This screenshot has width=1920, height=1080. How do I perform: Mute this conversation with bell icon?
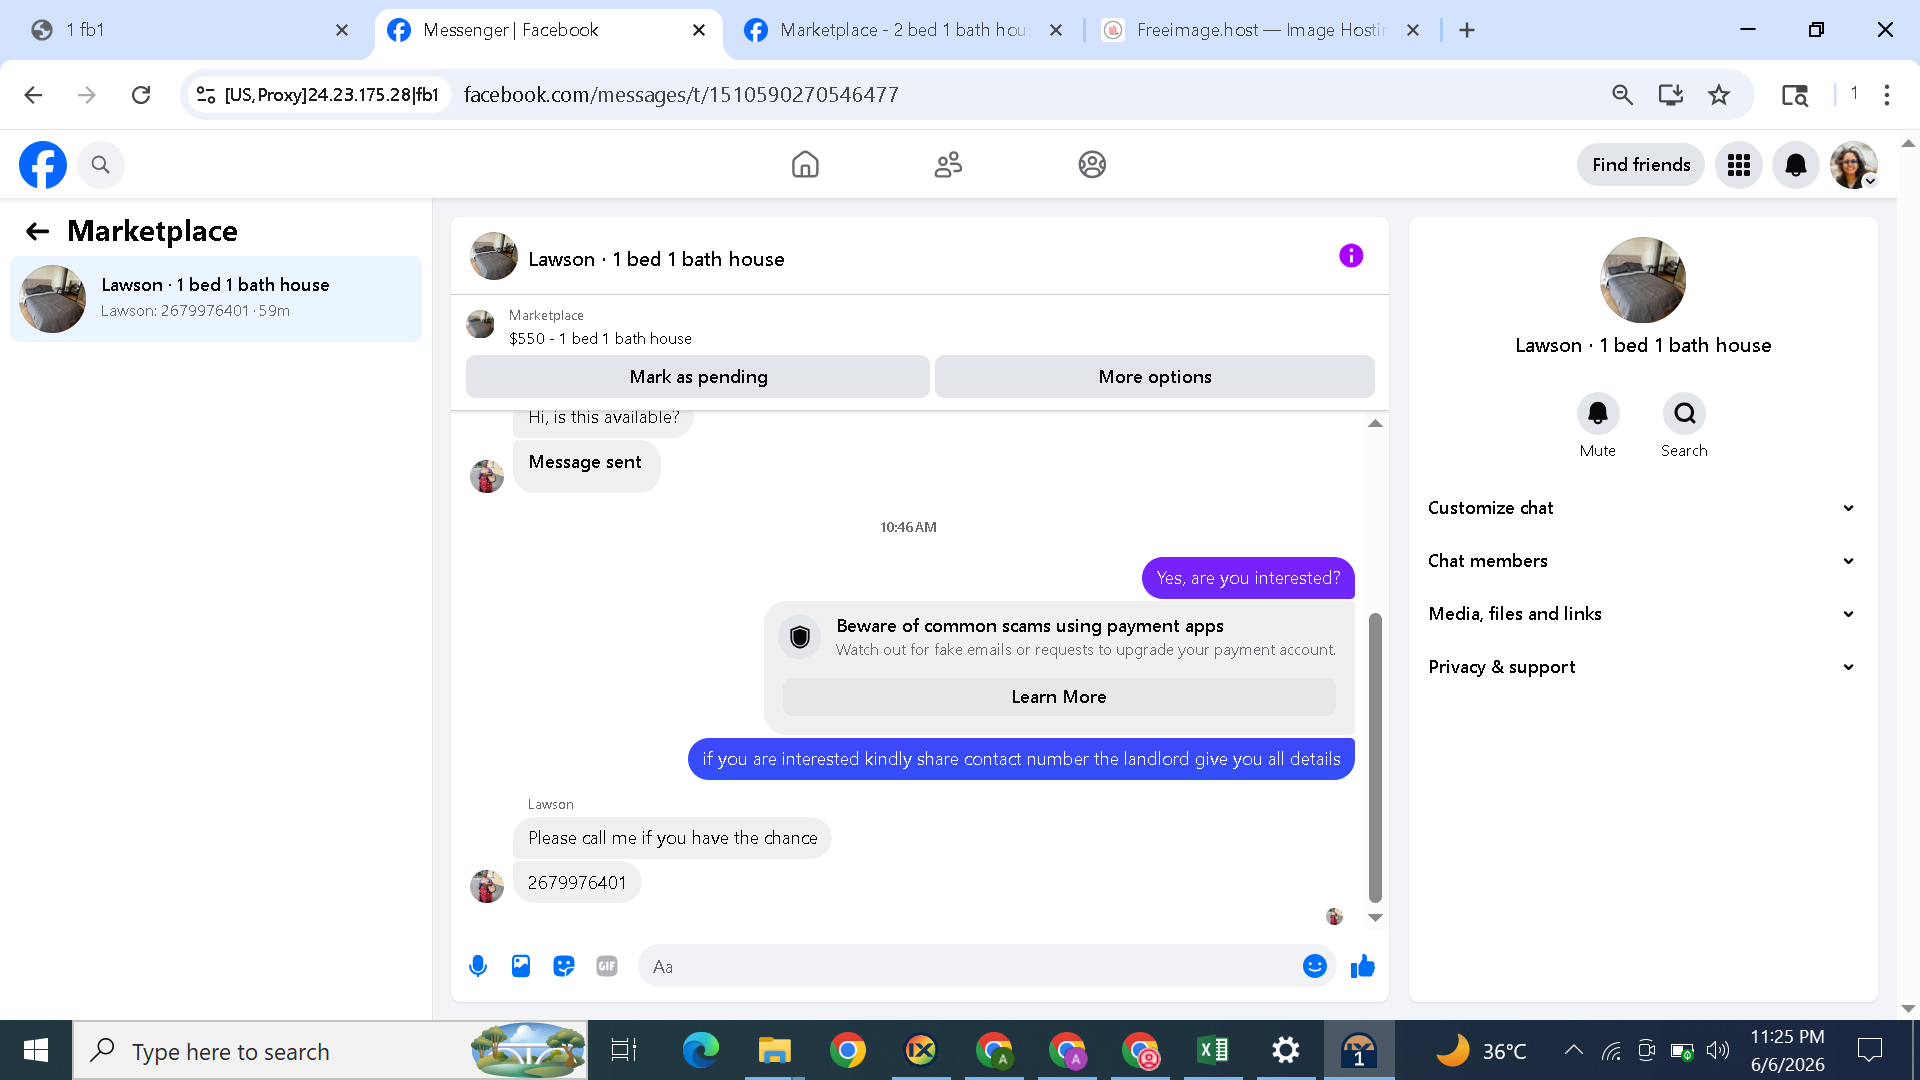[1598, 413]
